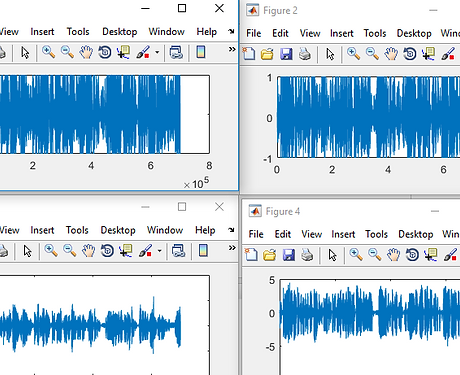Open Desktop menu in Figure 4

pyautogui.click(x=416, y=234)
